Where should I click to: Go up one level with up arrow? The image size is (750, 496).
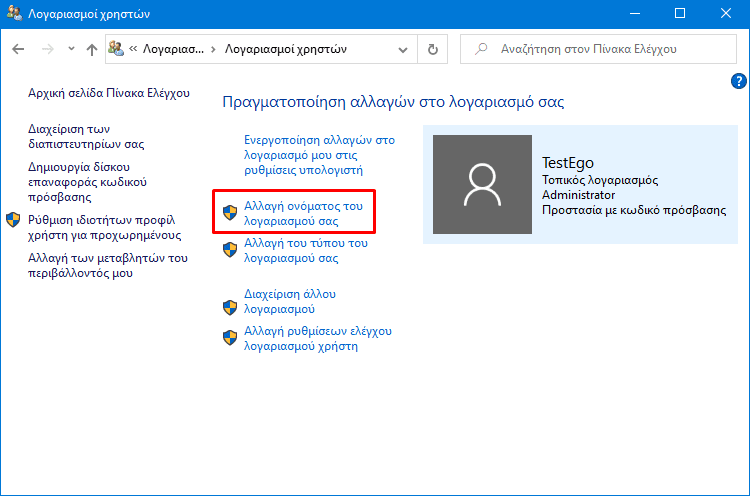(92, 49)
